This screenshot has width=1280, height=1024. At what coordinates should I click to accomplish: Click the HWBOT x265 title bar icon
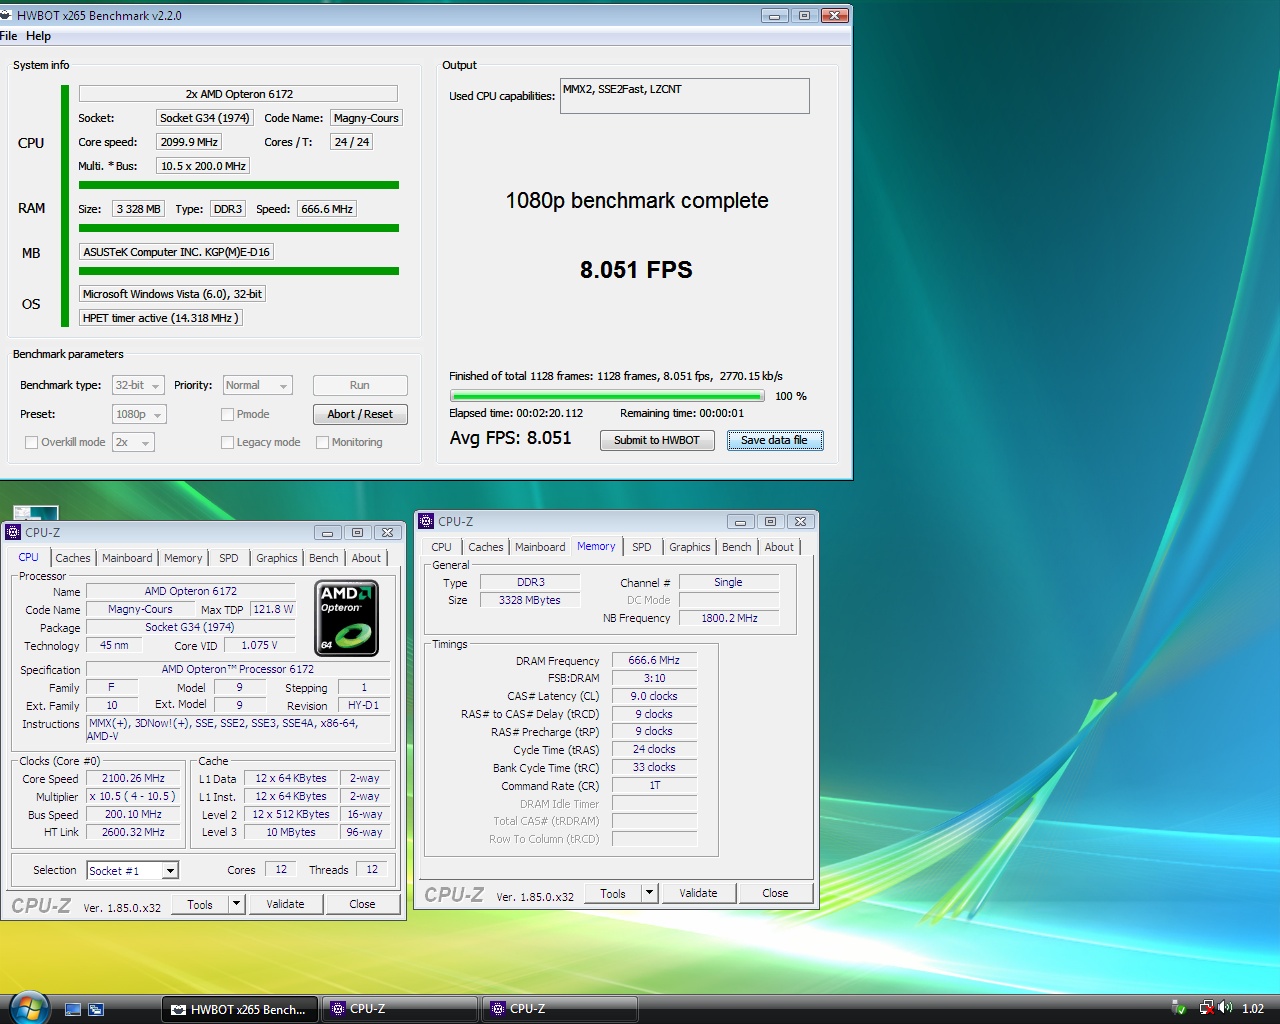pyautogui.click(x=5, y=16)
